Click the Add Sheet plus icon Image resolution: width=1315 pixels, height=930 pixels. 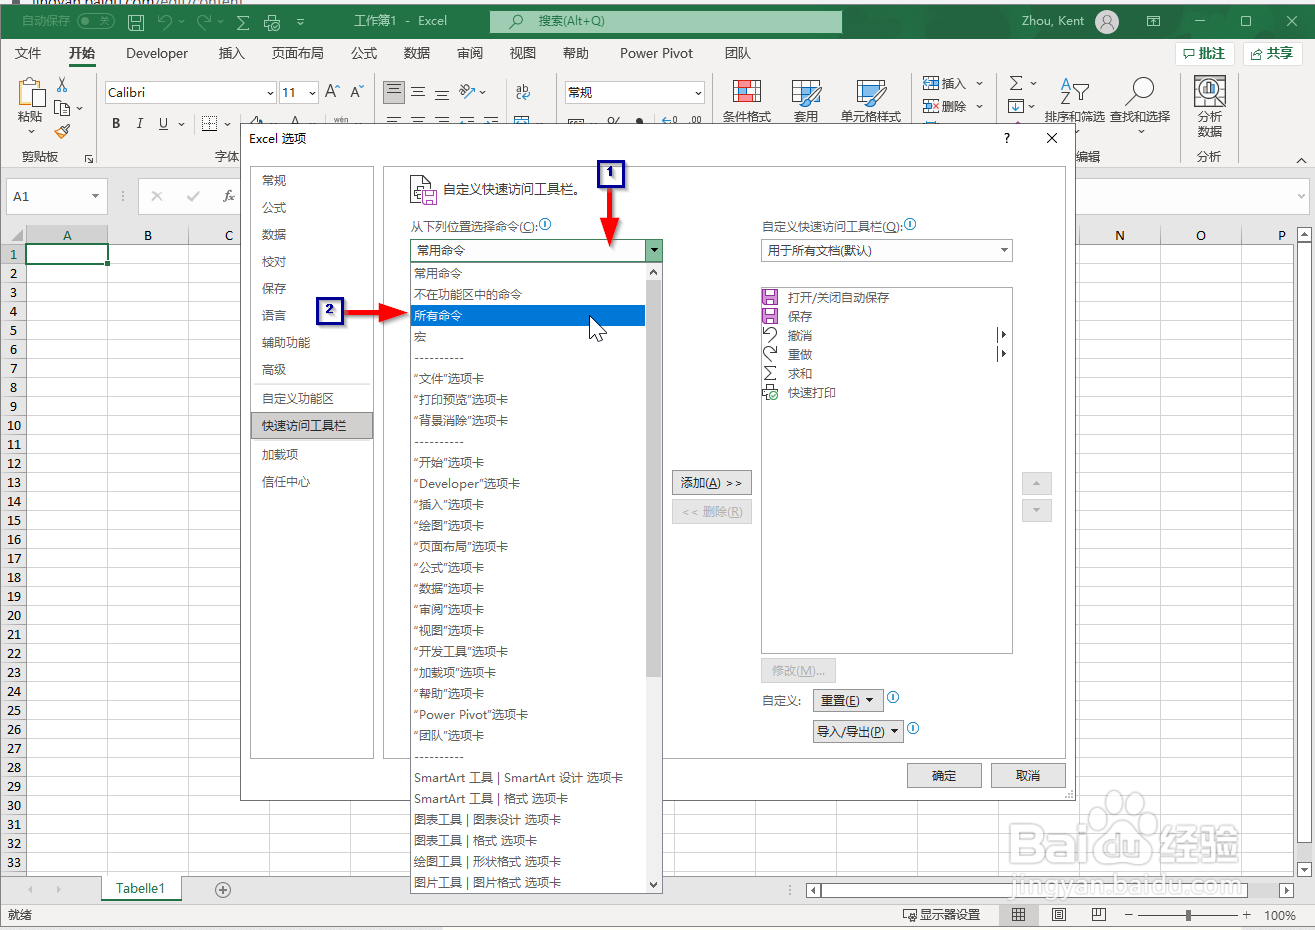tap(223, 889)
